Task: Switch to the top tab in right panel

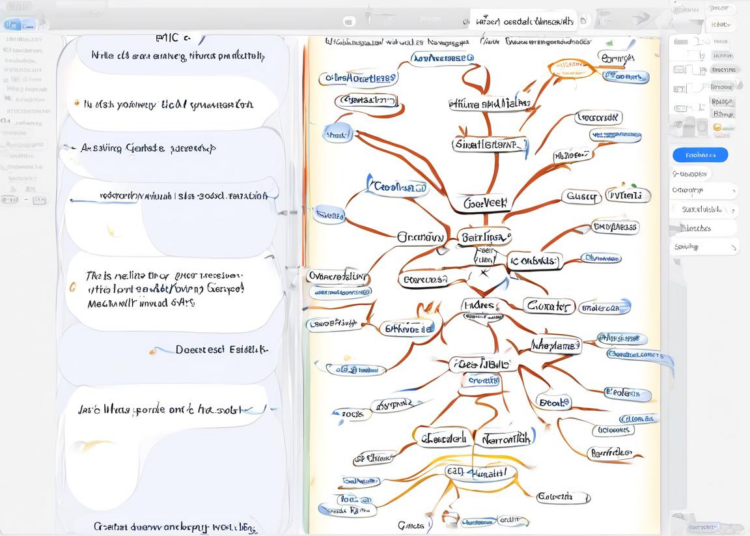Action: 719,8
